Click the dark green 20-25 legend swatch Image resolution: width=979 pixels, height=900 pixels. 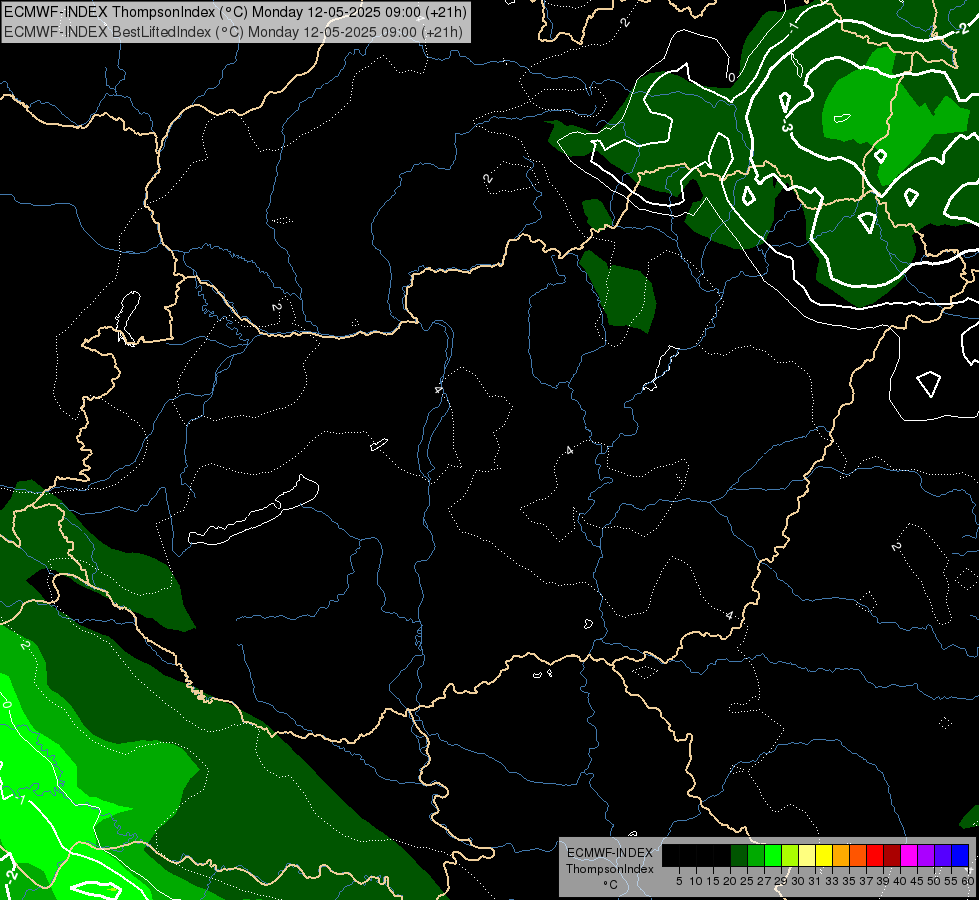click(x=739, y=855)
